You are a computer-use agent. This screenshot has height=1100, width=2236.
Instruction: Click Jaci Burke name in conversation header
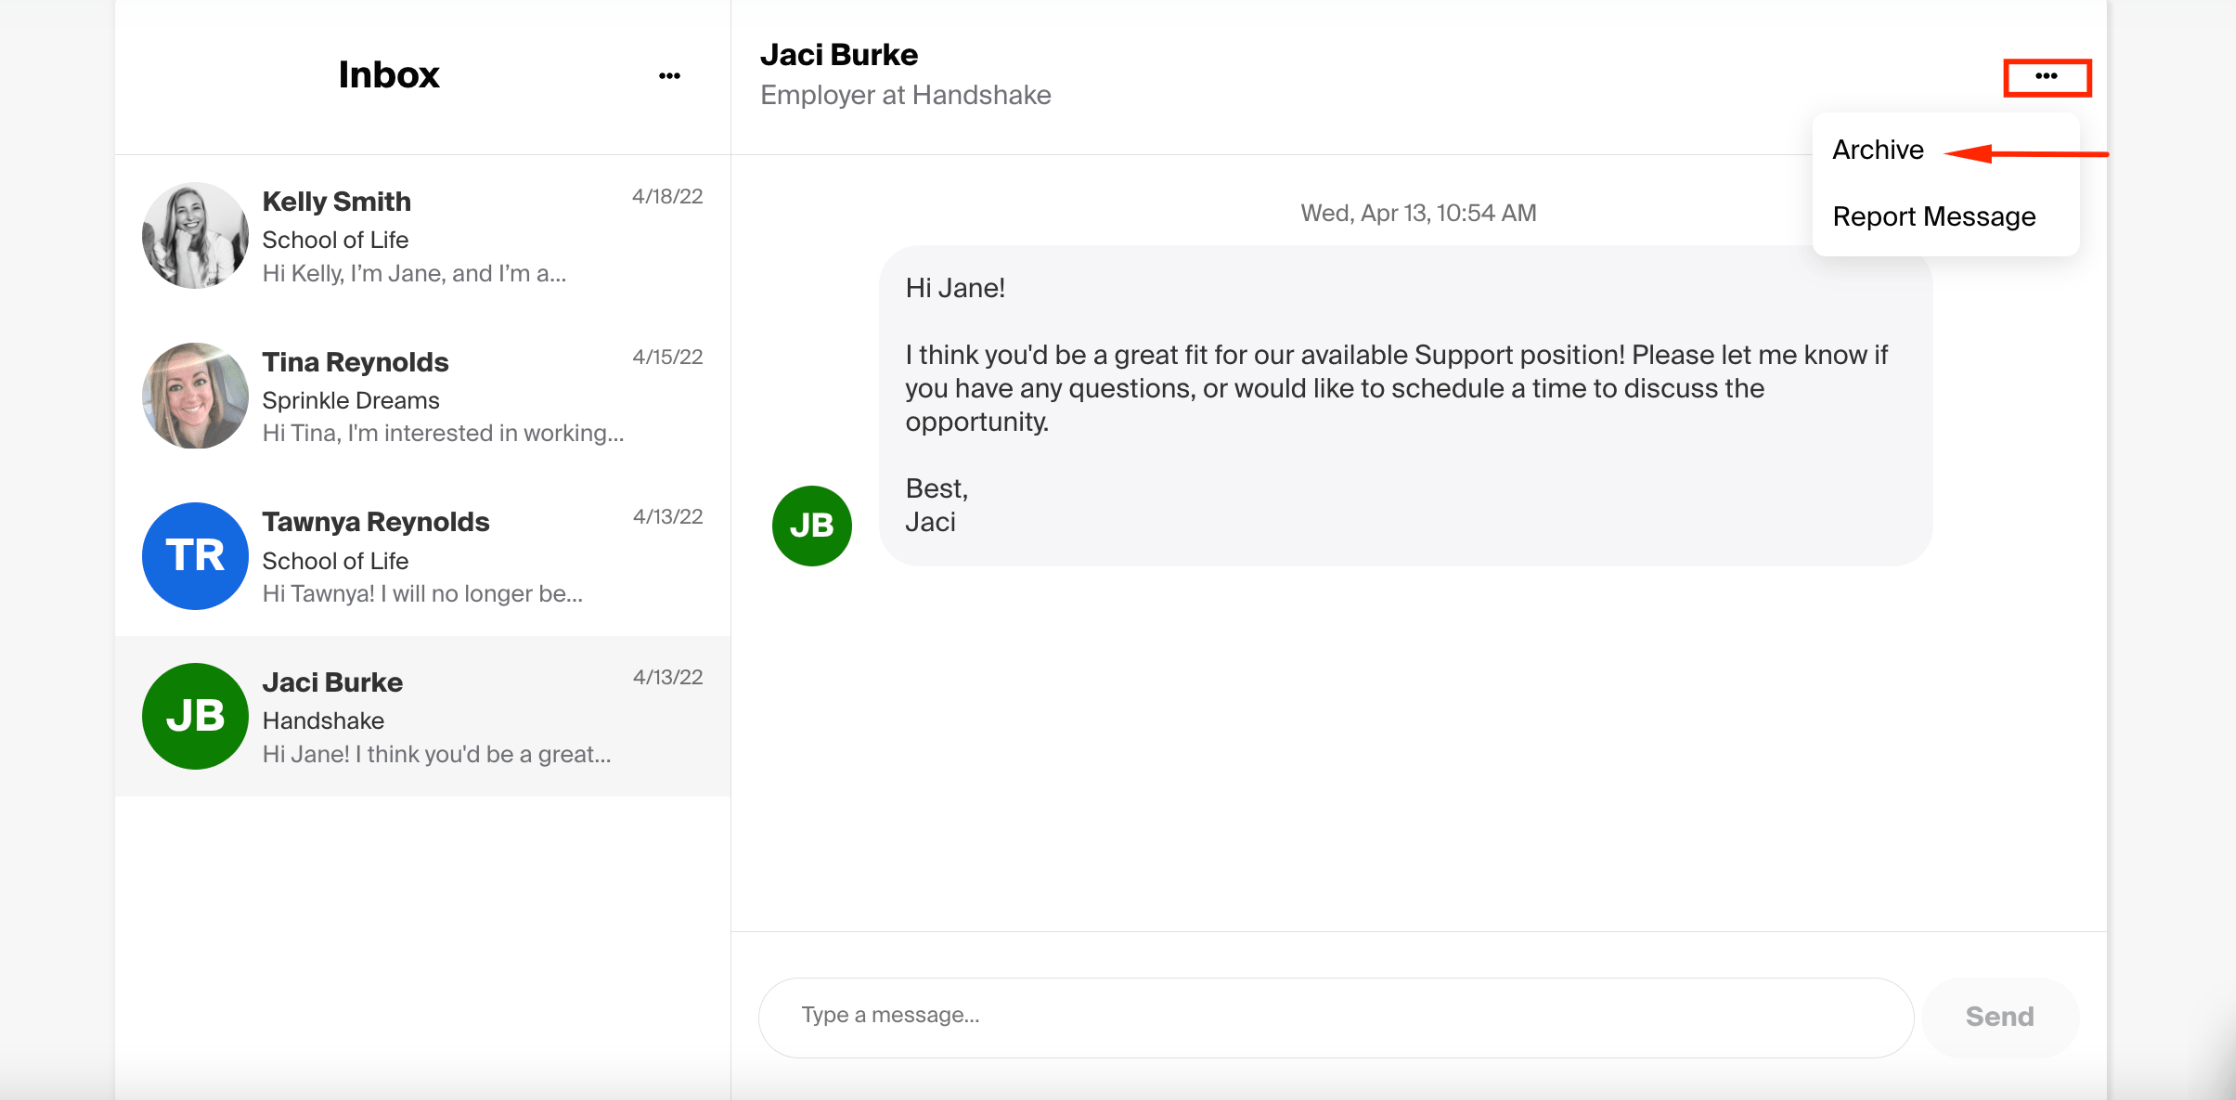pyautogui.click(x=838, y=55)
